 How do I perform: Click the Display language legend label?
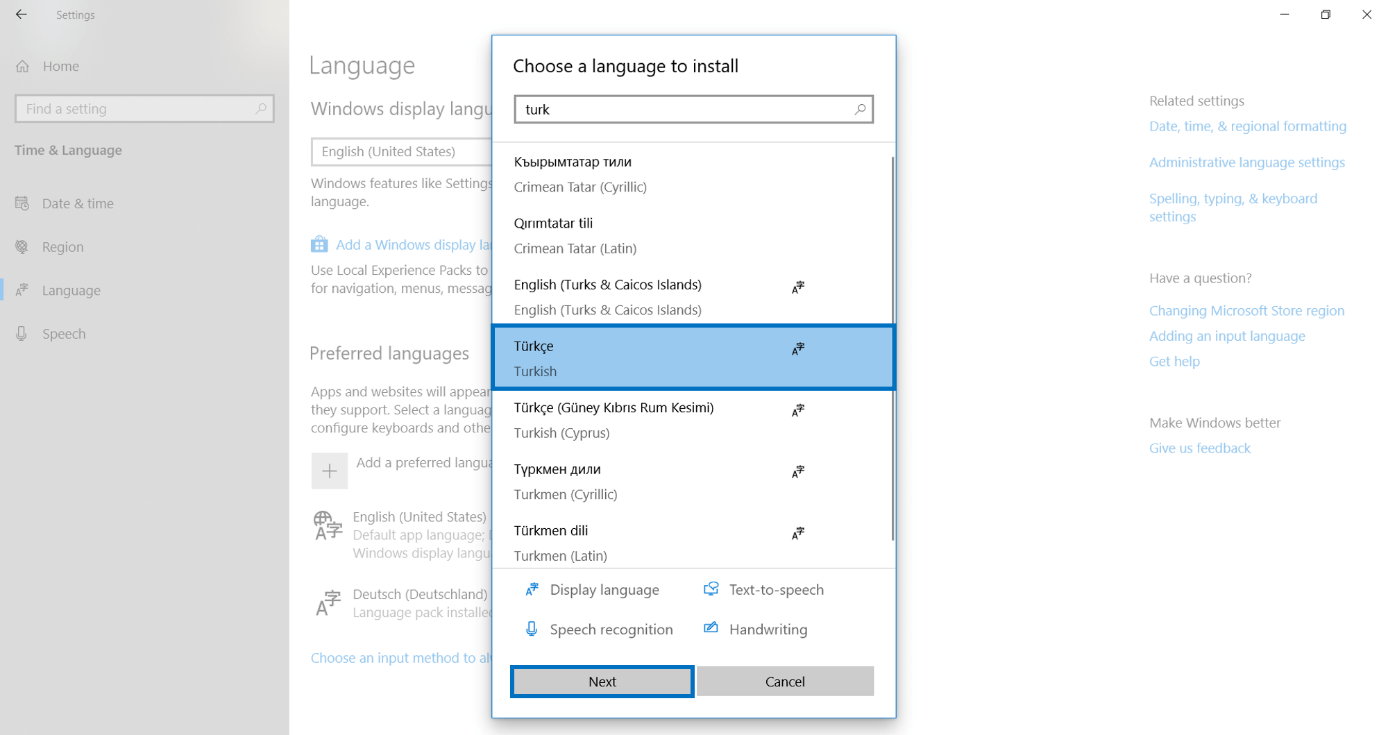(x=604, y=590)
